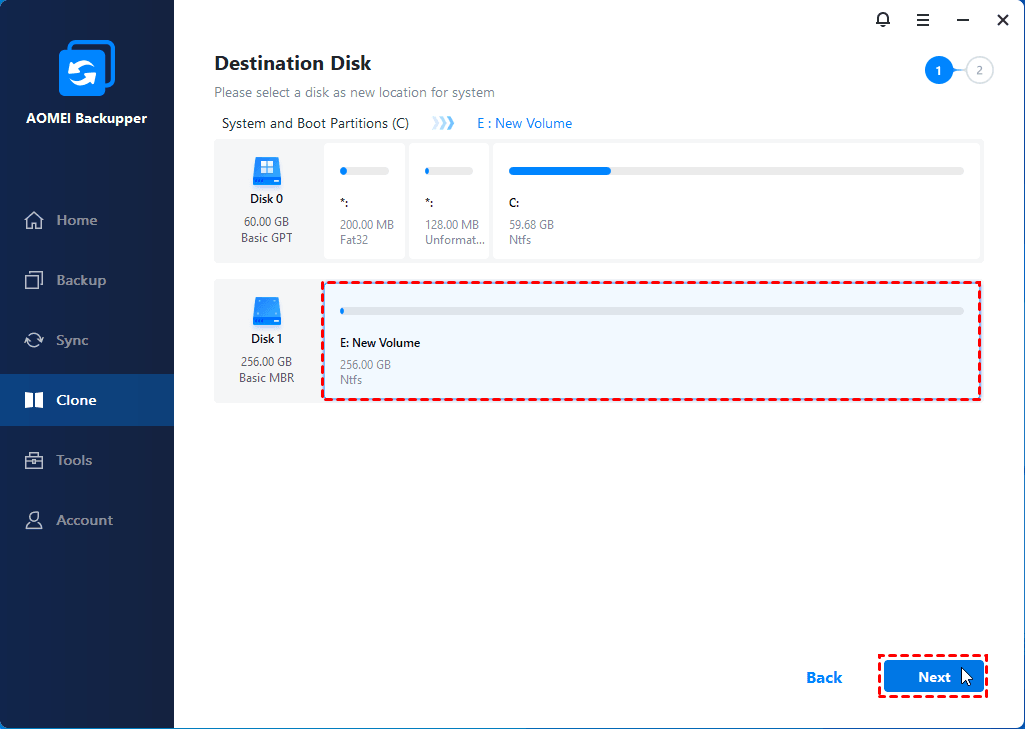Click the Account person icon

[34, 520]
